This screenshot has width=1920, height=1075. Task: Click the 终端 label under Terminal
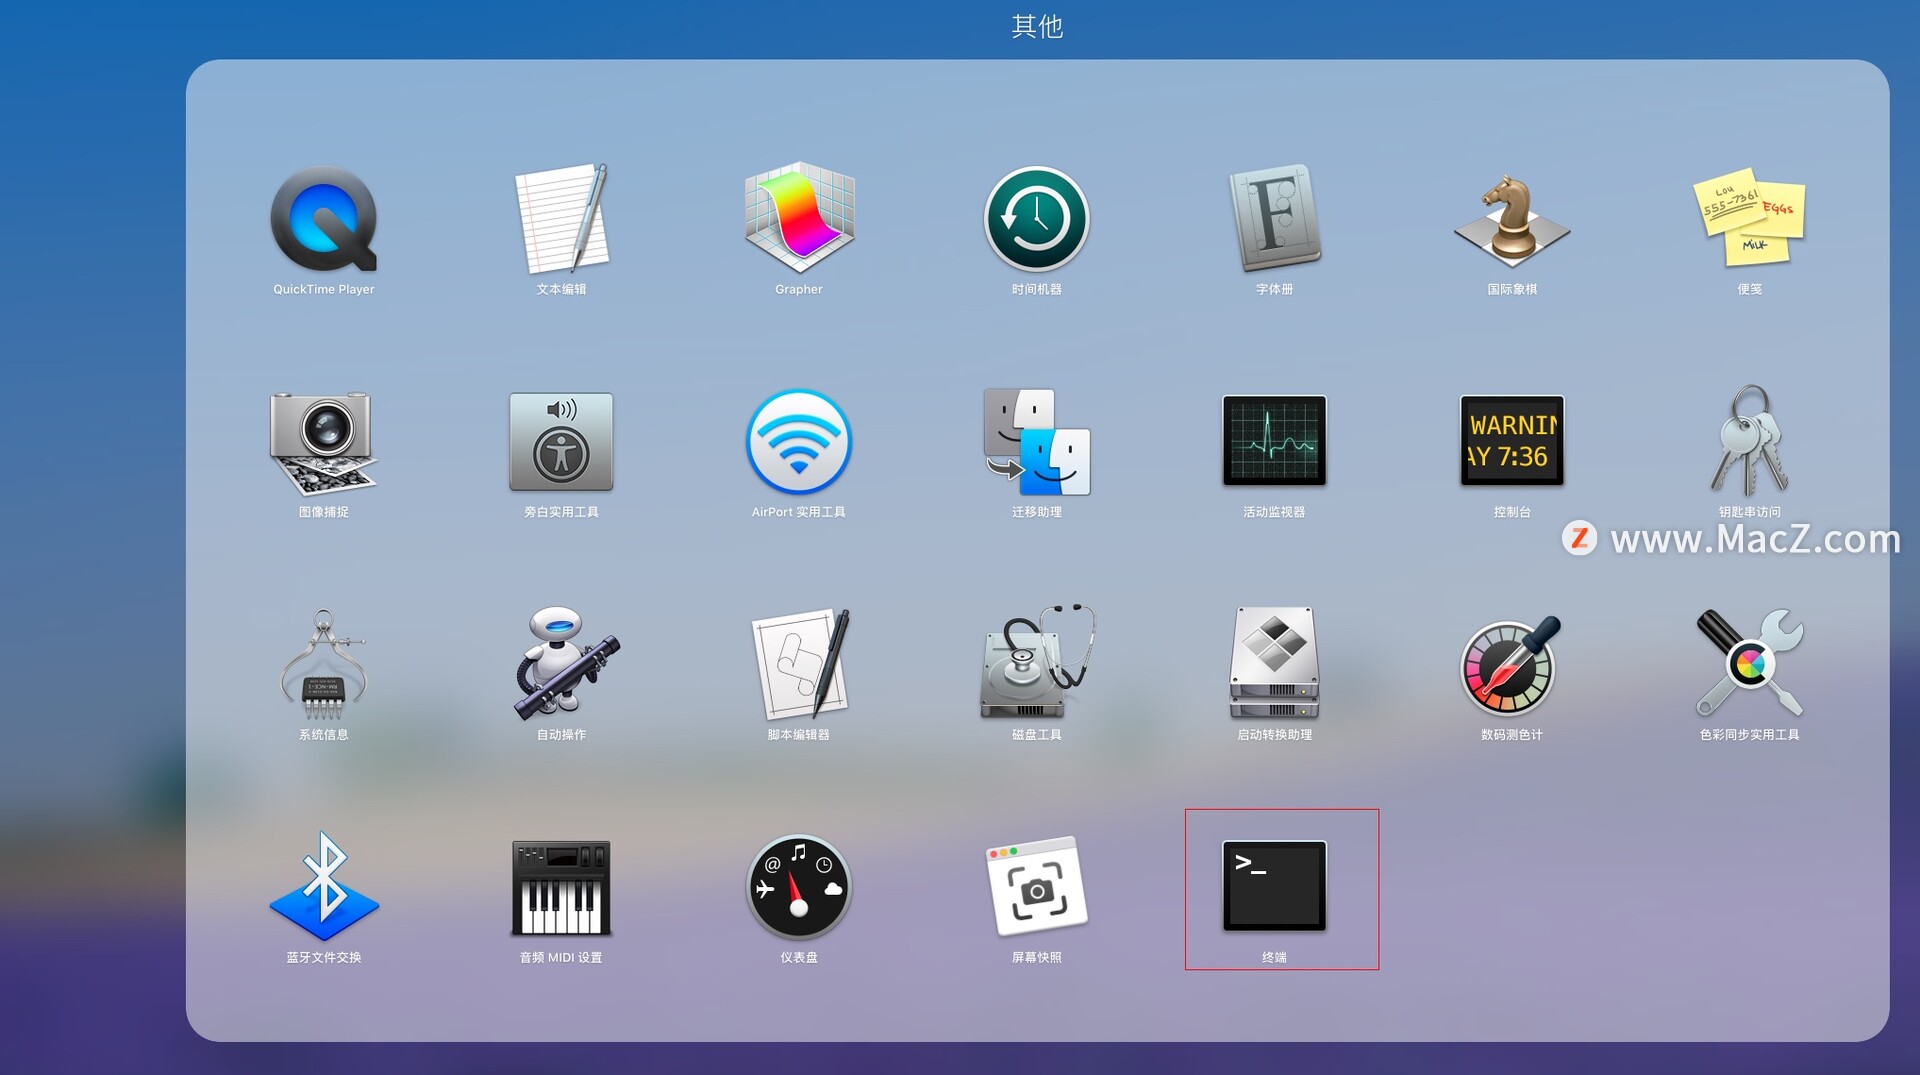(x=1274, y=957)
